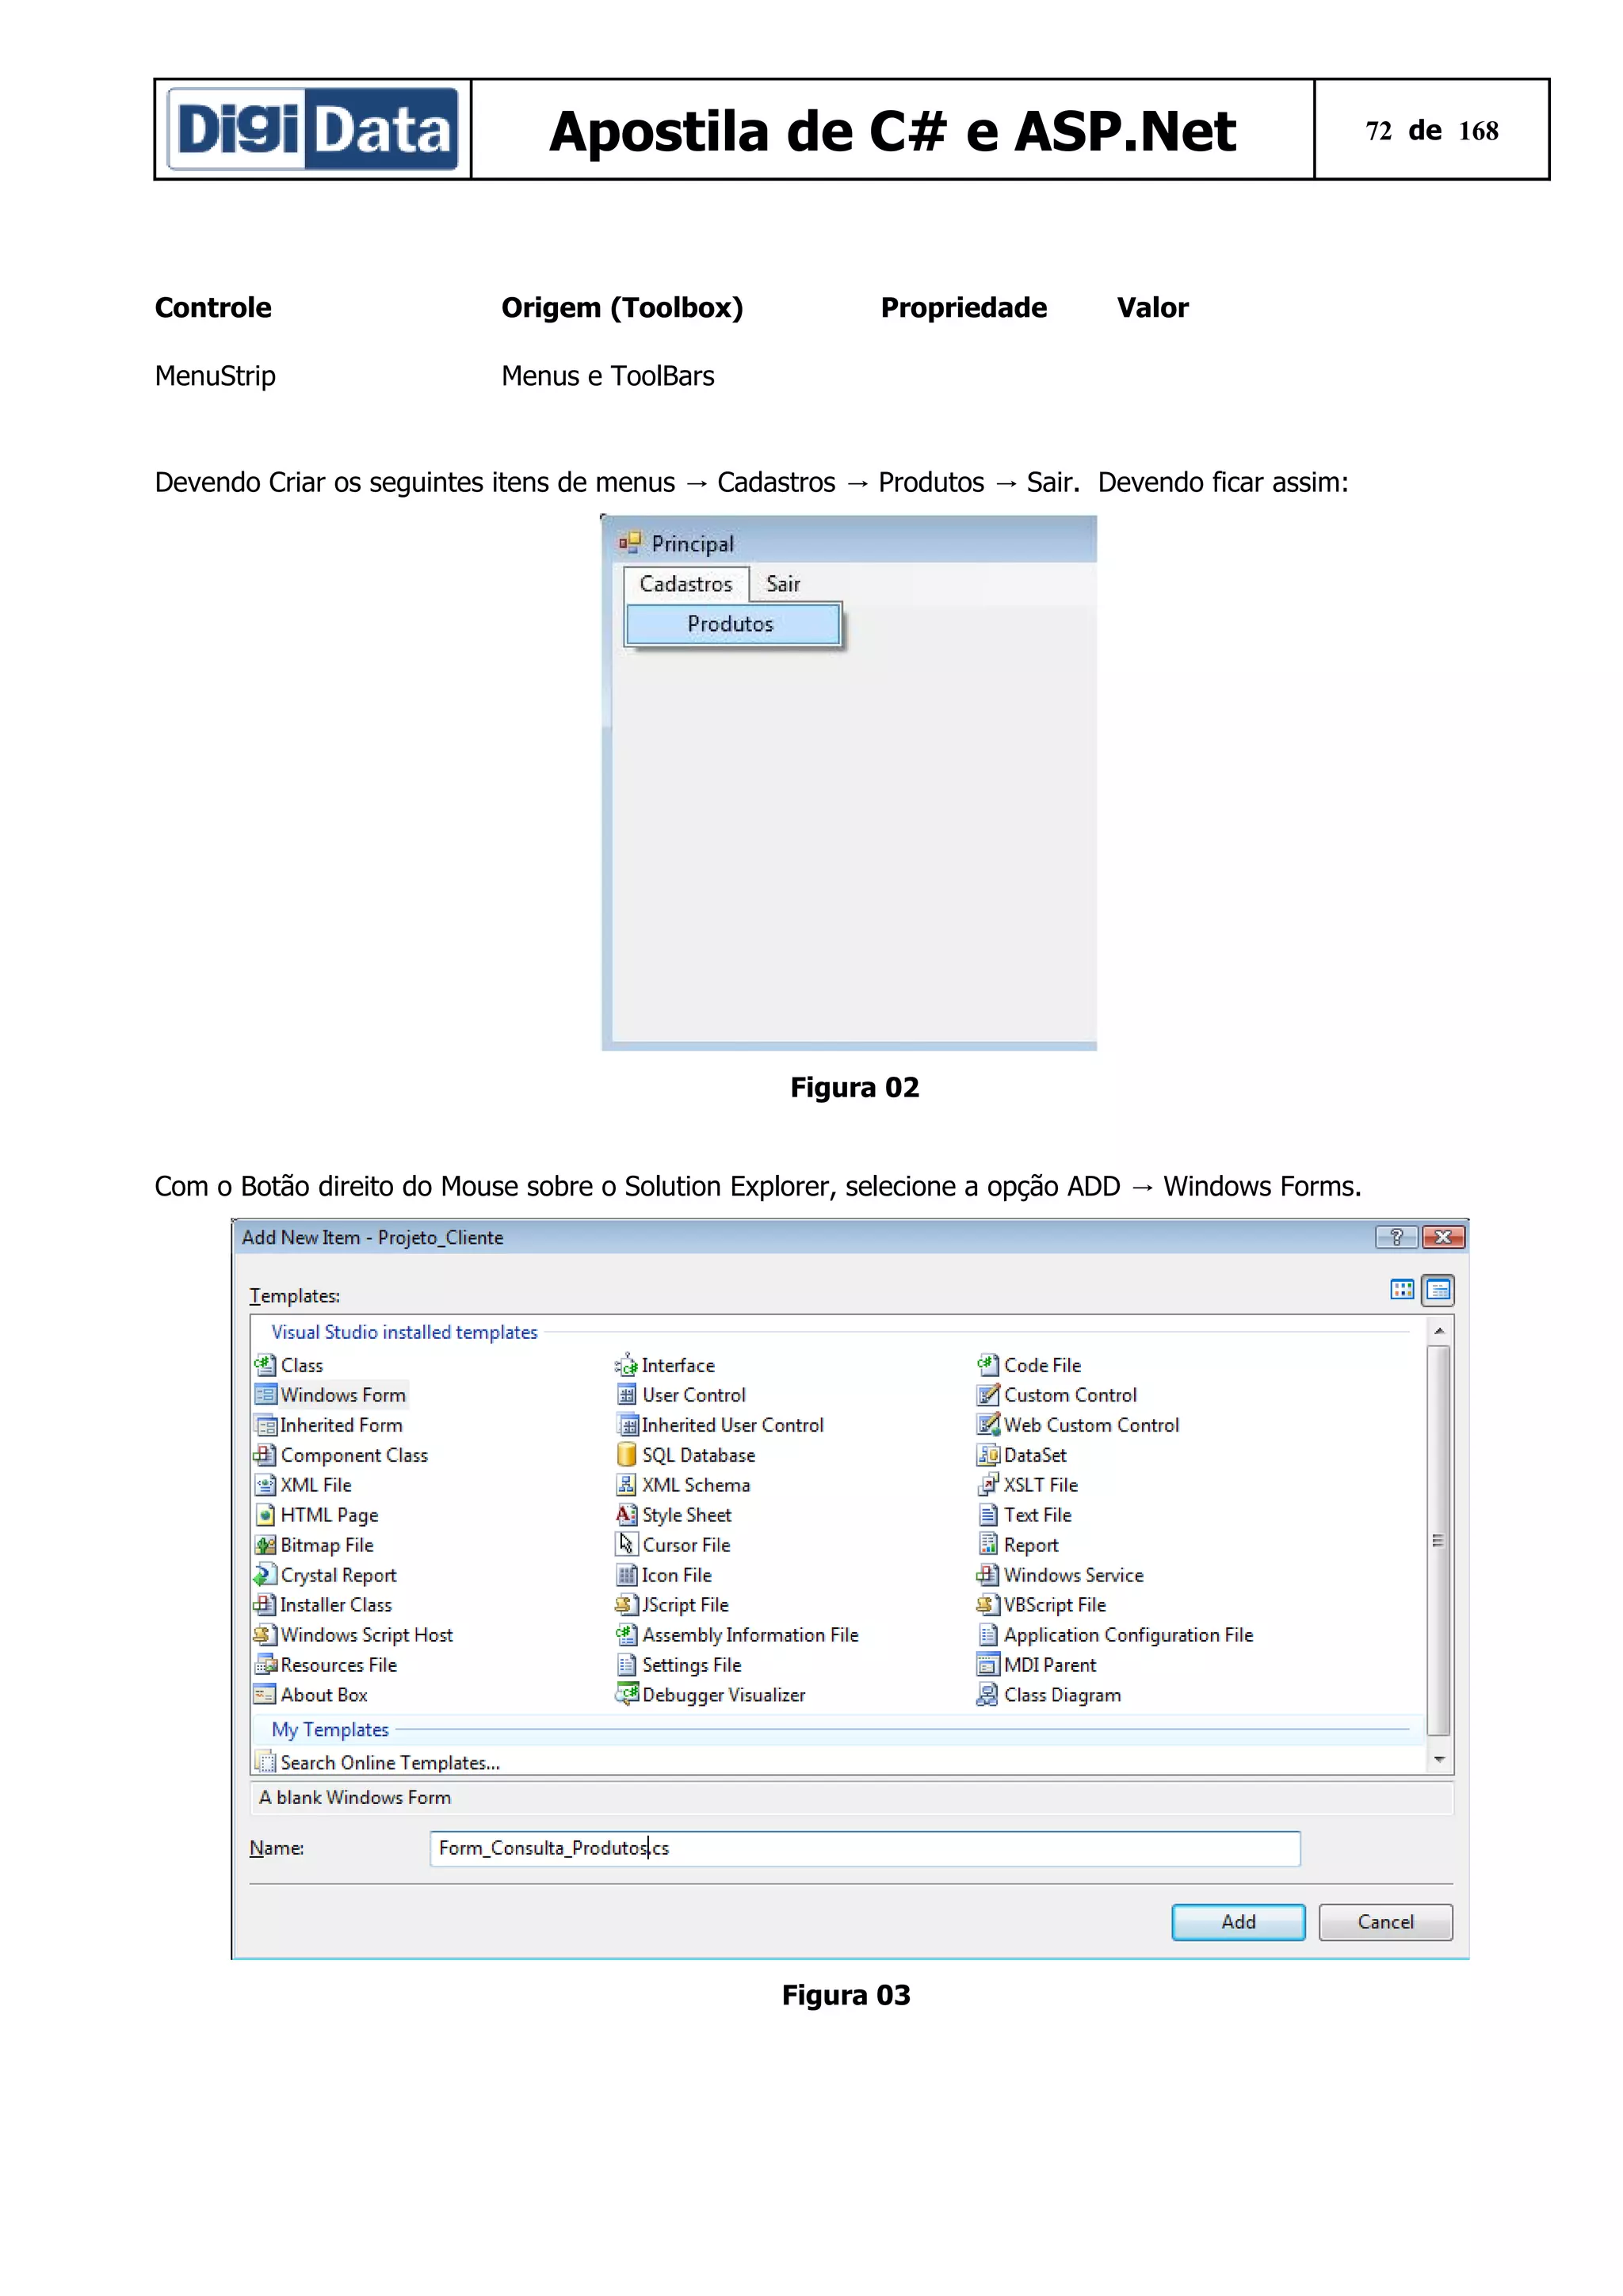Select the Report template icon
Screen dimensions: 1623x2296
click(x=988, y=1544)
